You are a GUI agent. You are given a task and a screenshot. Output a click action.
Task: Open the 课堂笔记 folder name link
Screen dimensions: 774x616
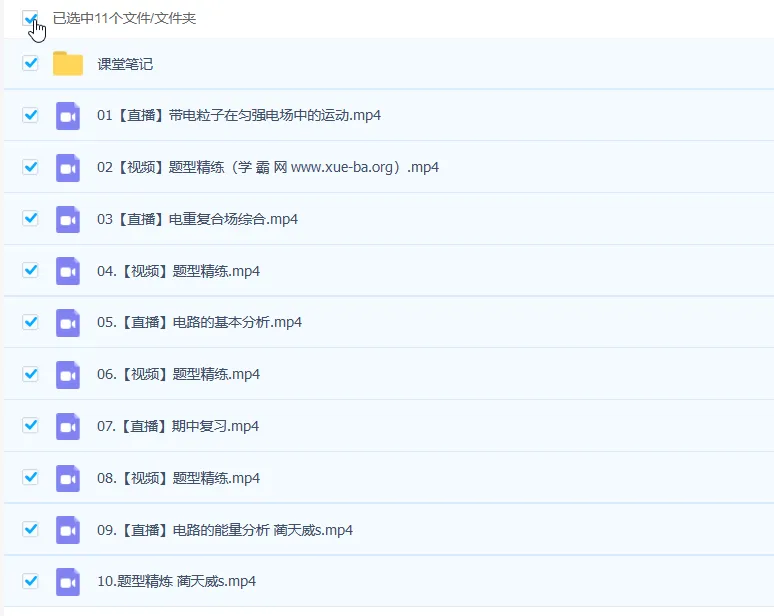(125, 64)
